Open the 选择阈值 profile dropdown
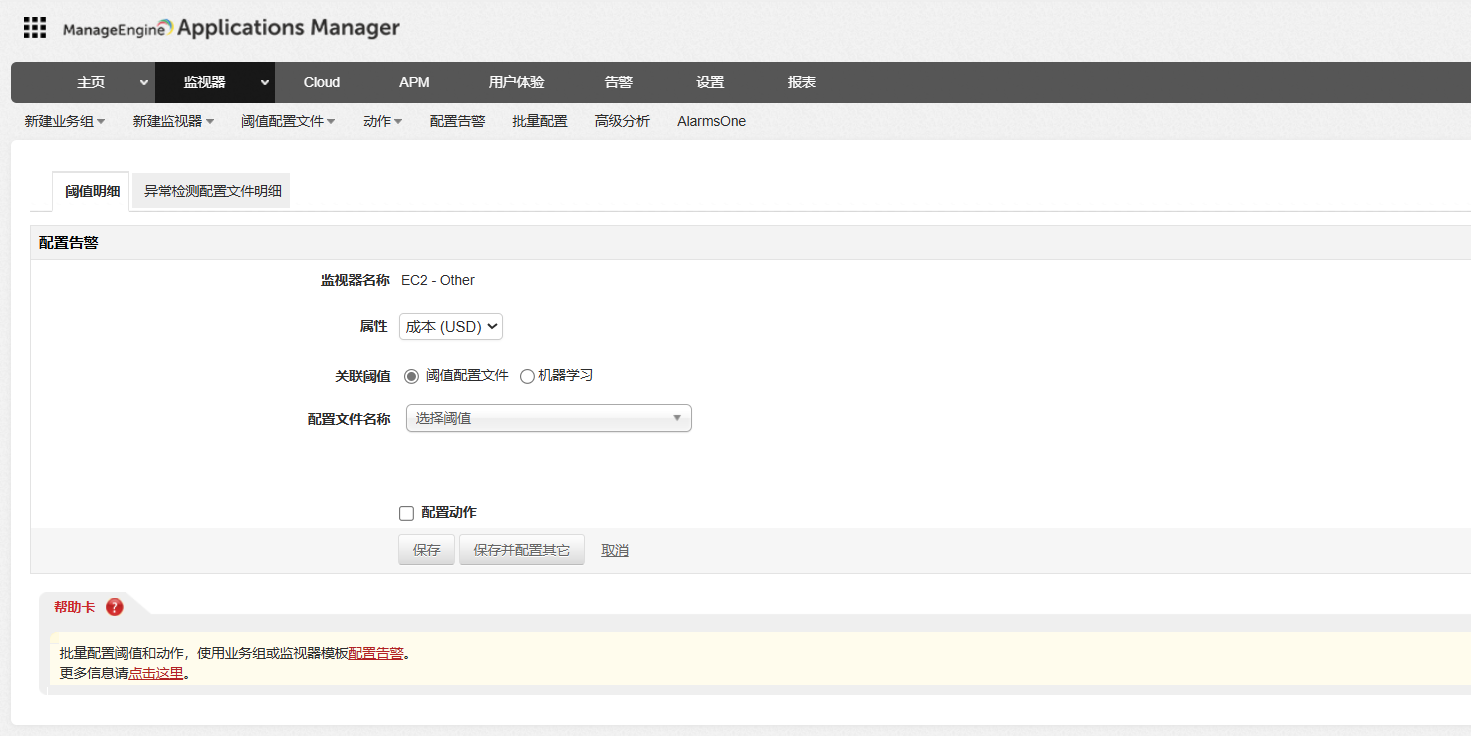This screenshot has height=736, width=1471. point(549,418)
